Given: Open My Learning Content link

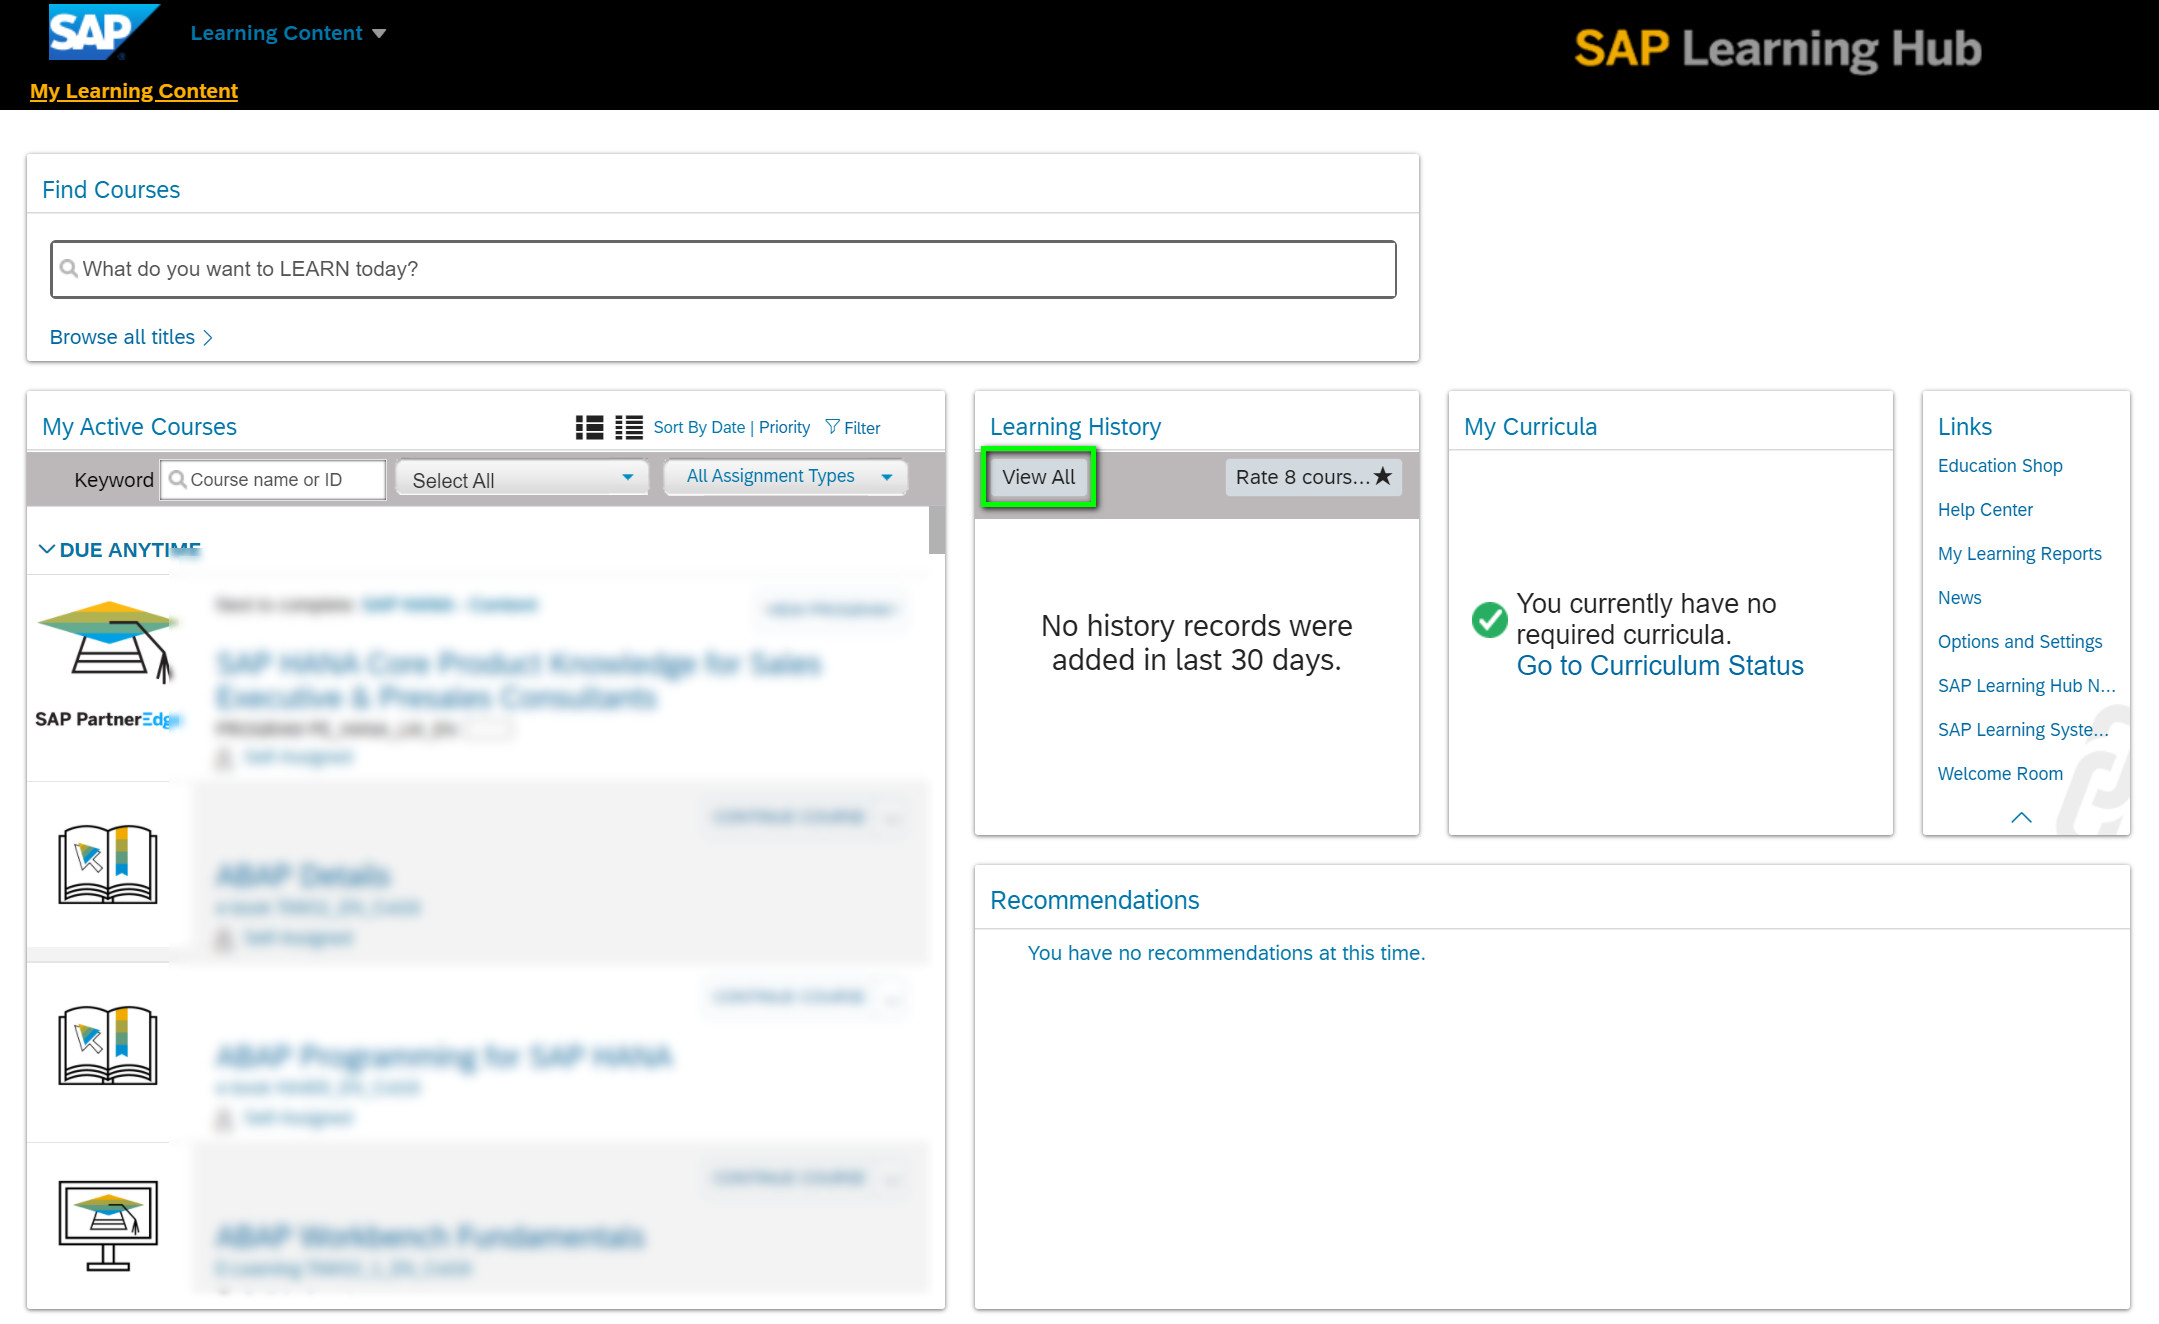Looking at the screenshot, I should coord(134,91).
